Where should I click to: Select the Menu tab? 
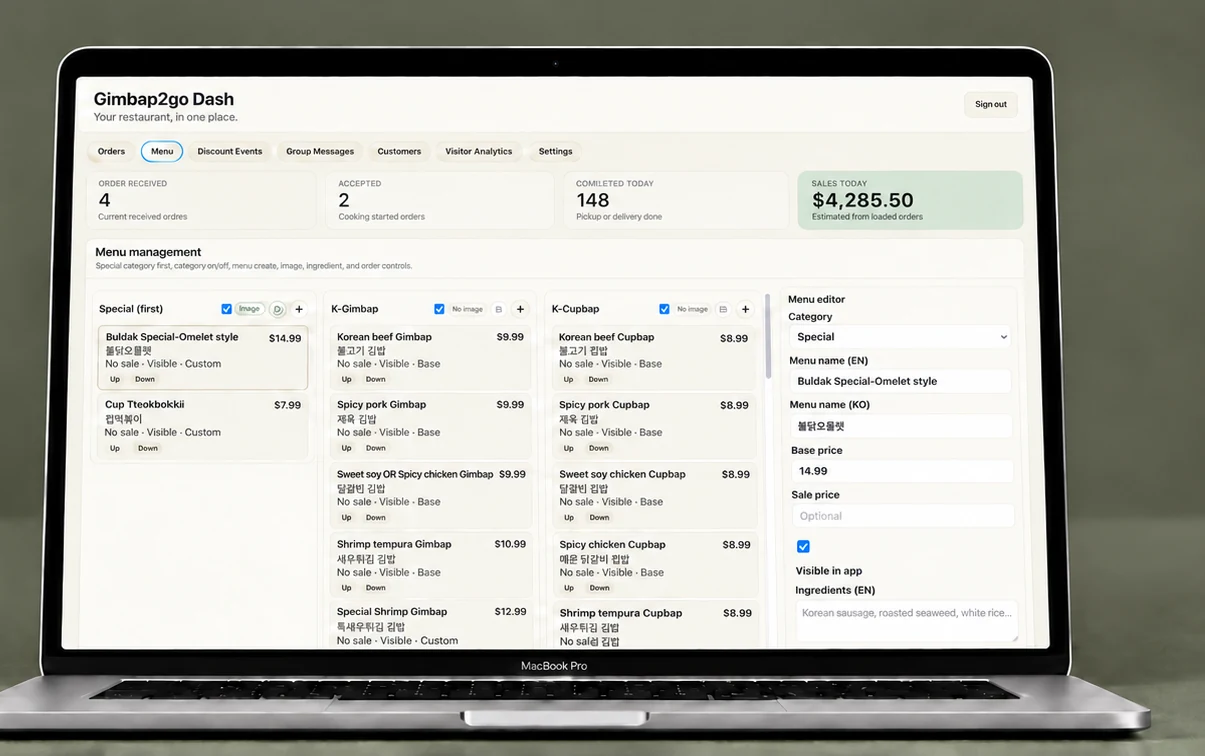click(x=162, y=152)
